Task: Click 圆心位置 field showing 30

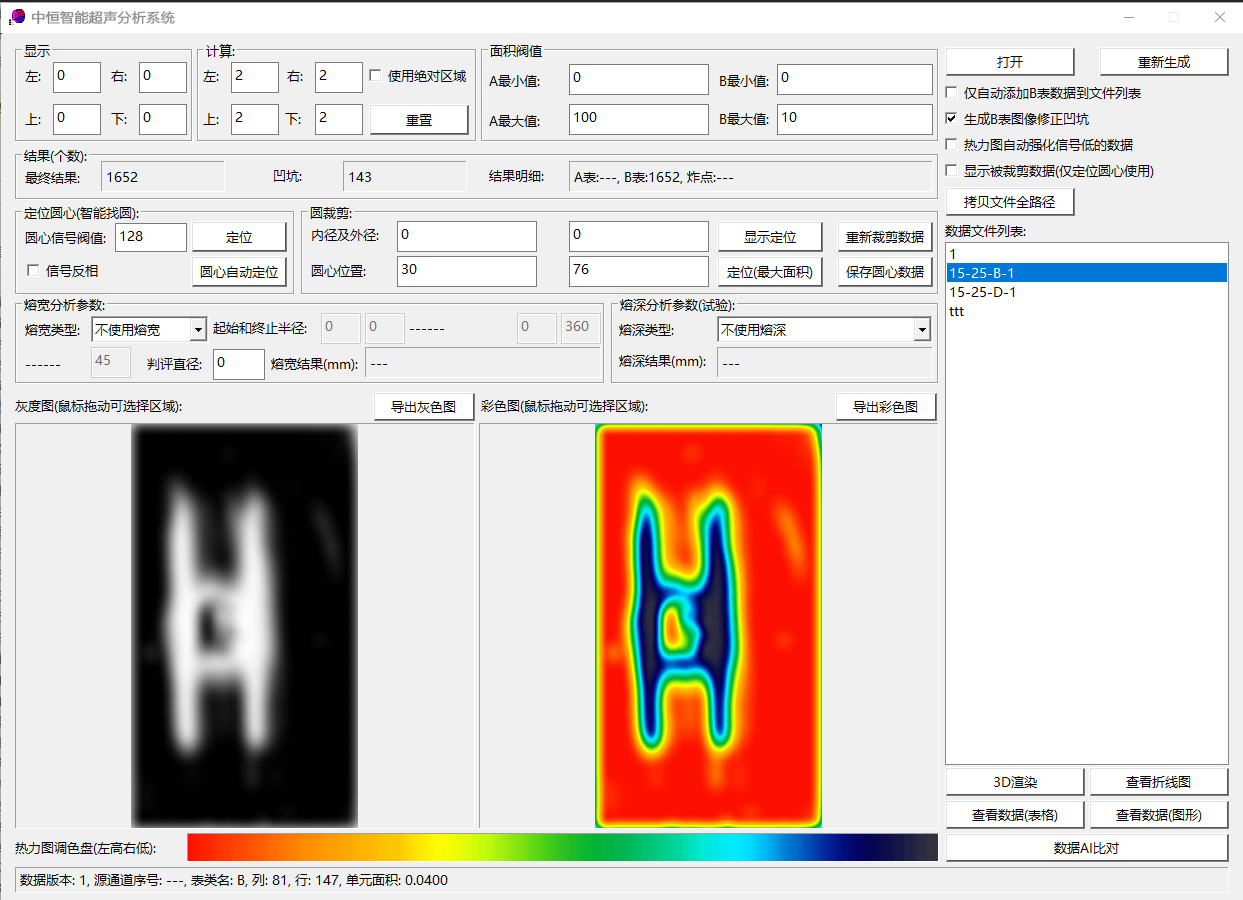Action: click(467, 271)
